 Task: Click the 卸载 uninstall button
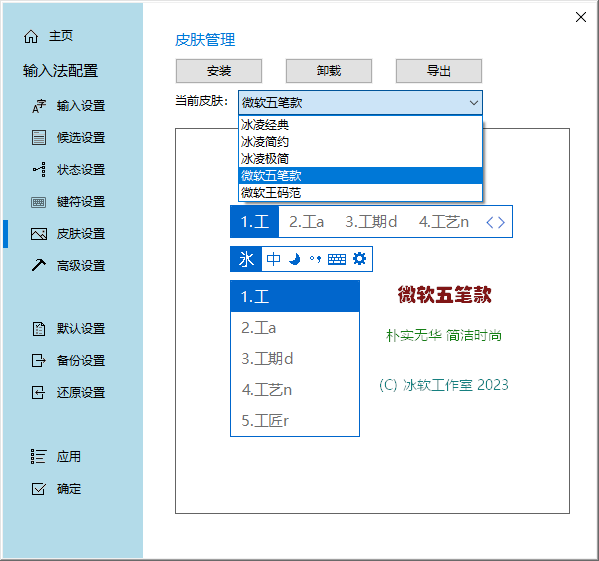[329, 71]
